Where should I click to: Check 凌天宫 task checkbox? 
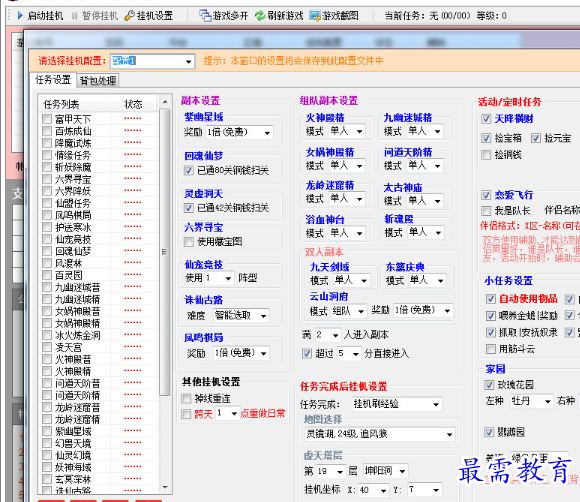tap(47, 347)
